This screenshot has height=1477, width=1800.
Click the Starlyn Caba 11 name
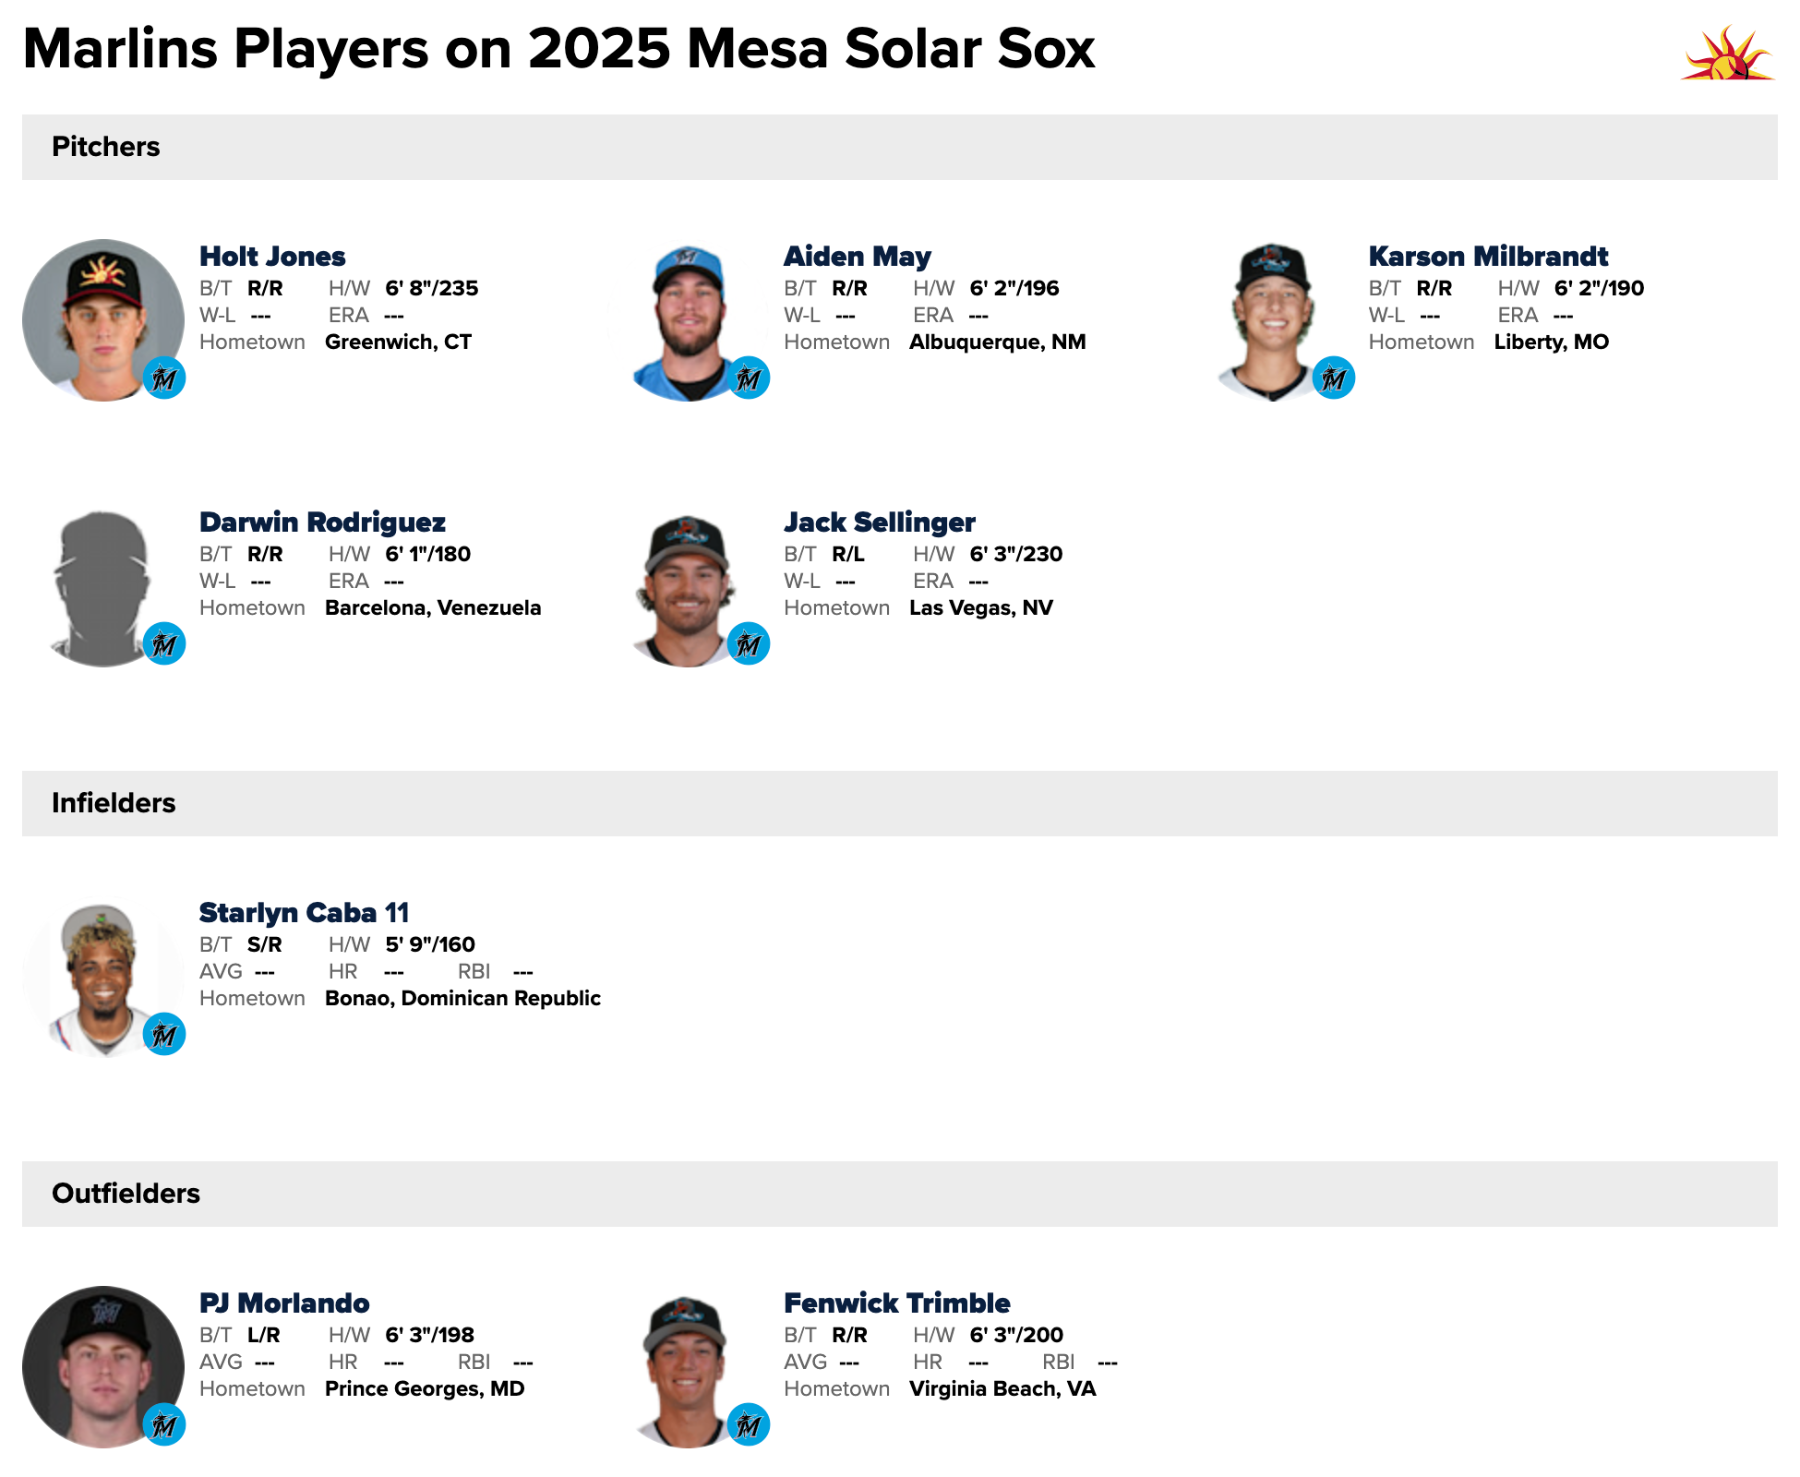tap(304, 913)
